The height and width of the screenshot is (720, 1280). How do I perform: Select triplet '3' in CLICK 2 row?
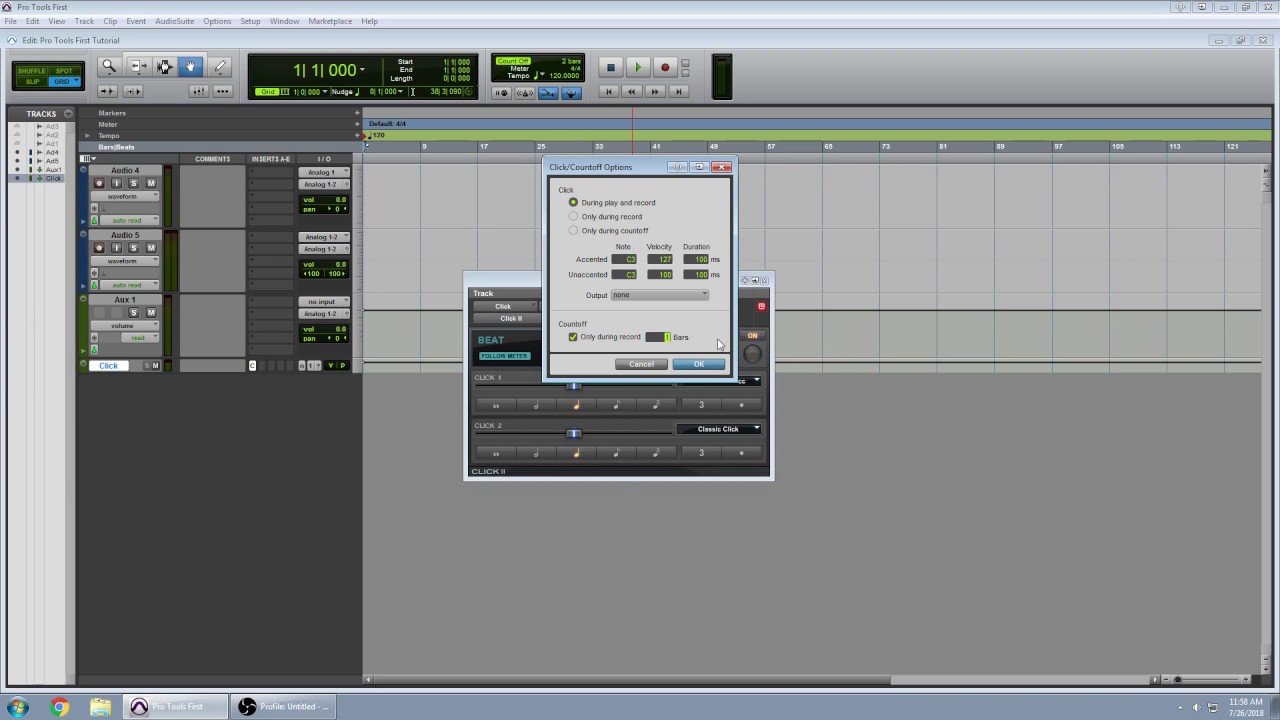tap(701, 453)
